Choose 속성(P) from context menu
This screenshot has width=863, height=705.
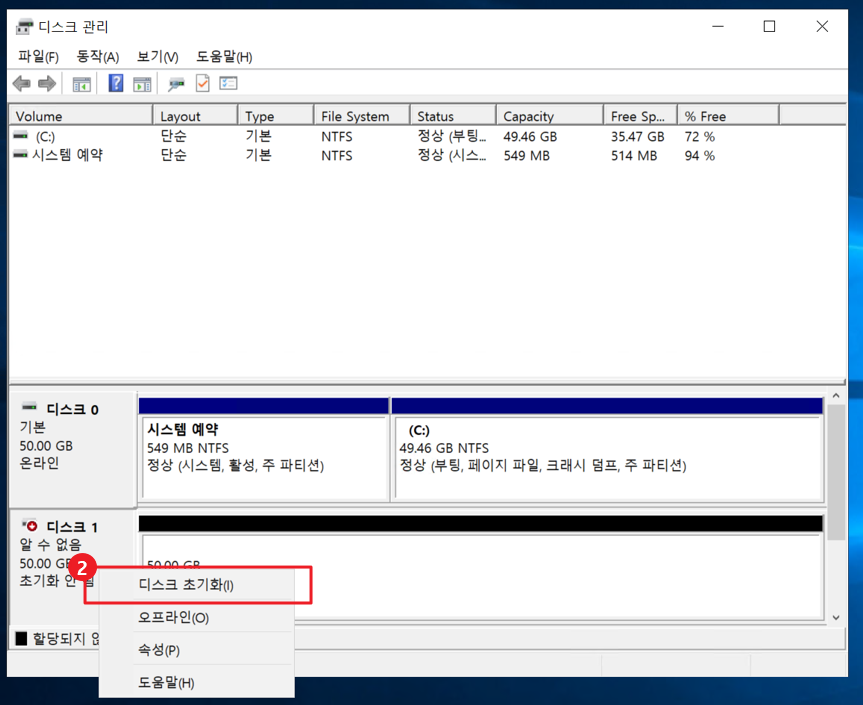(x=196, y=650)
